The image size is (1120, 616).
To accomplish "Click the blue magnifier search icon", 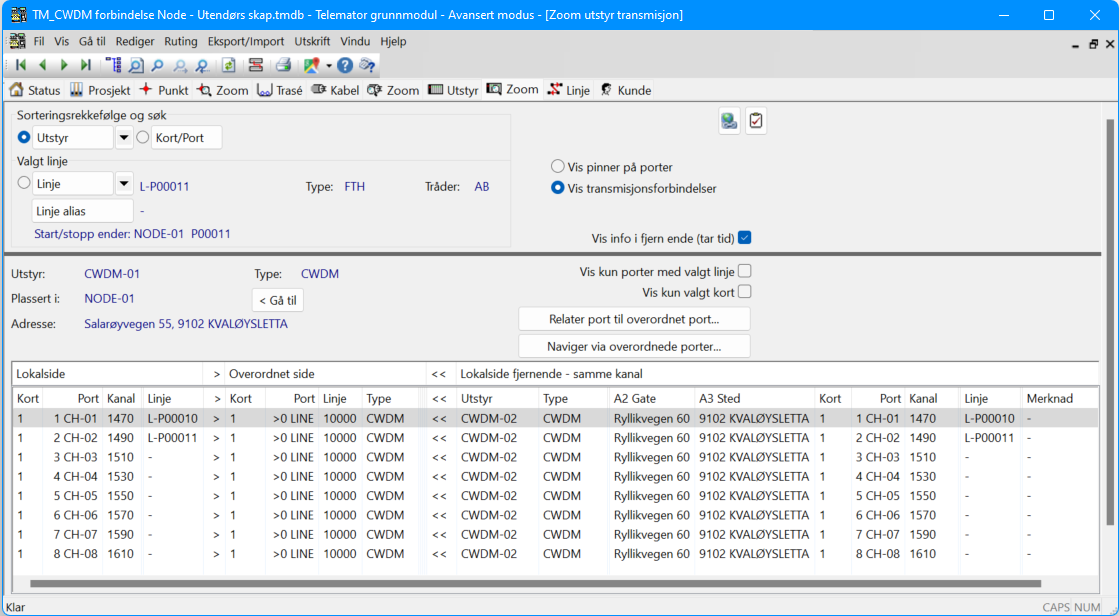I will (x=157, y=65).
